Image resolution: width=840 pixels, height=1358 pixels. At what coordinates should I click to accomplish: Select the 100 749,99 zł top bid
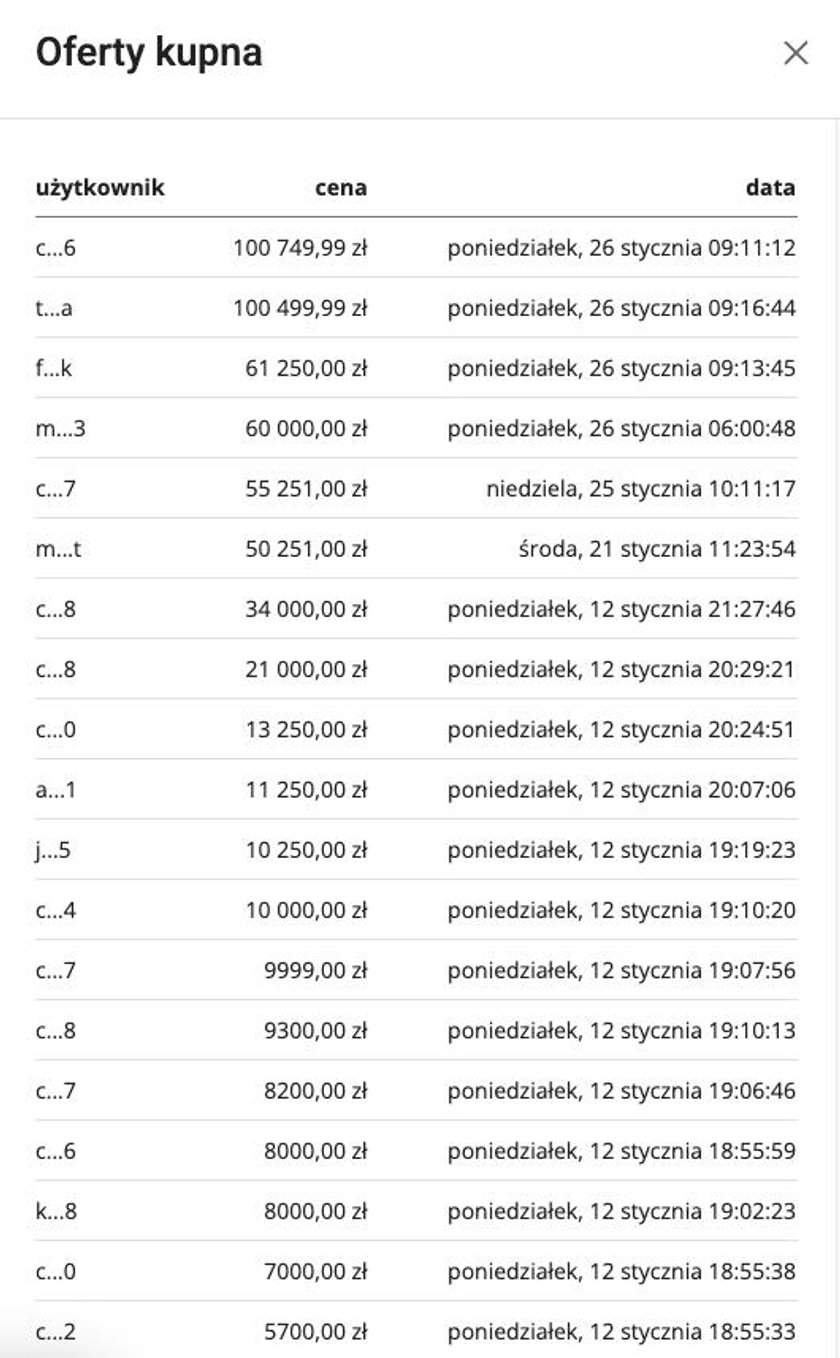300,248
